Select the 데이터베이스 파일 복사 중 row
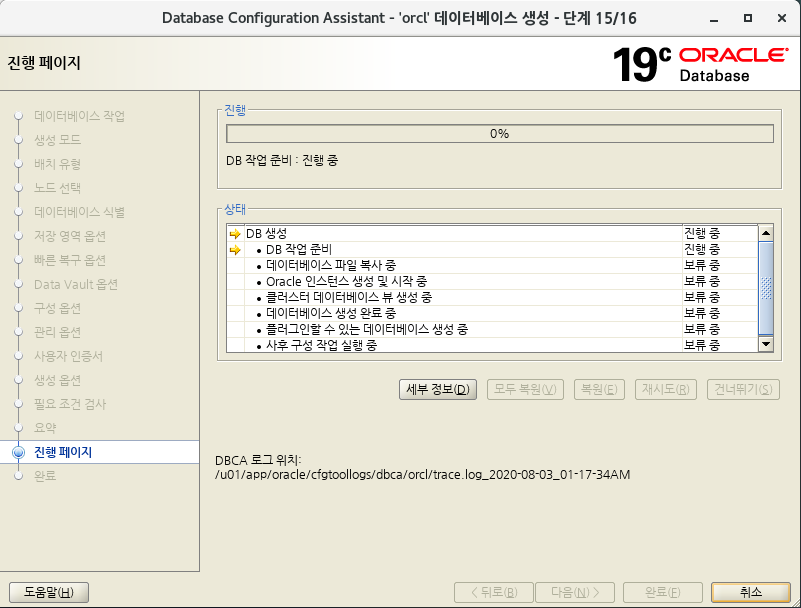Viewport: 801px width, 608px height. tap(492, 266)
